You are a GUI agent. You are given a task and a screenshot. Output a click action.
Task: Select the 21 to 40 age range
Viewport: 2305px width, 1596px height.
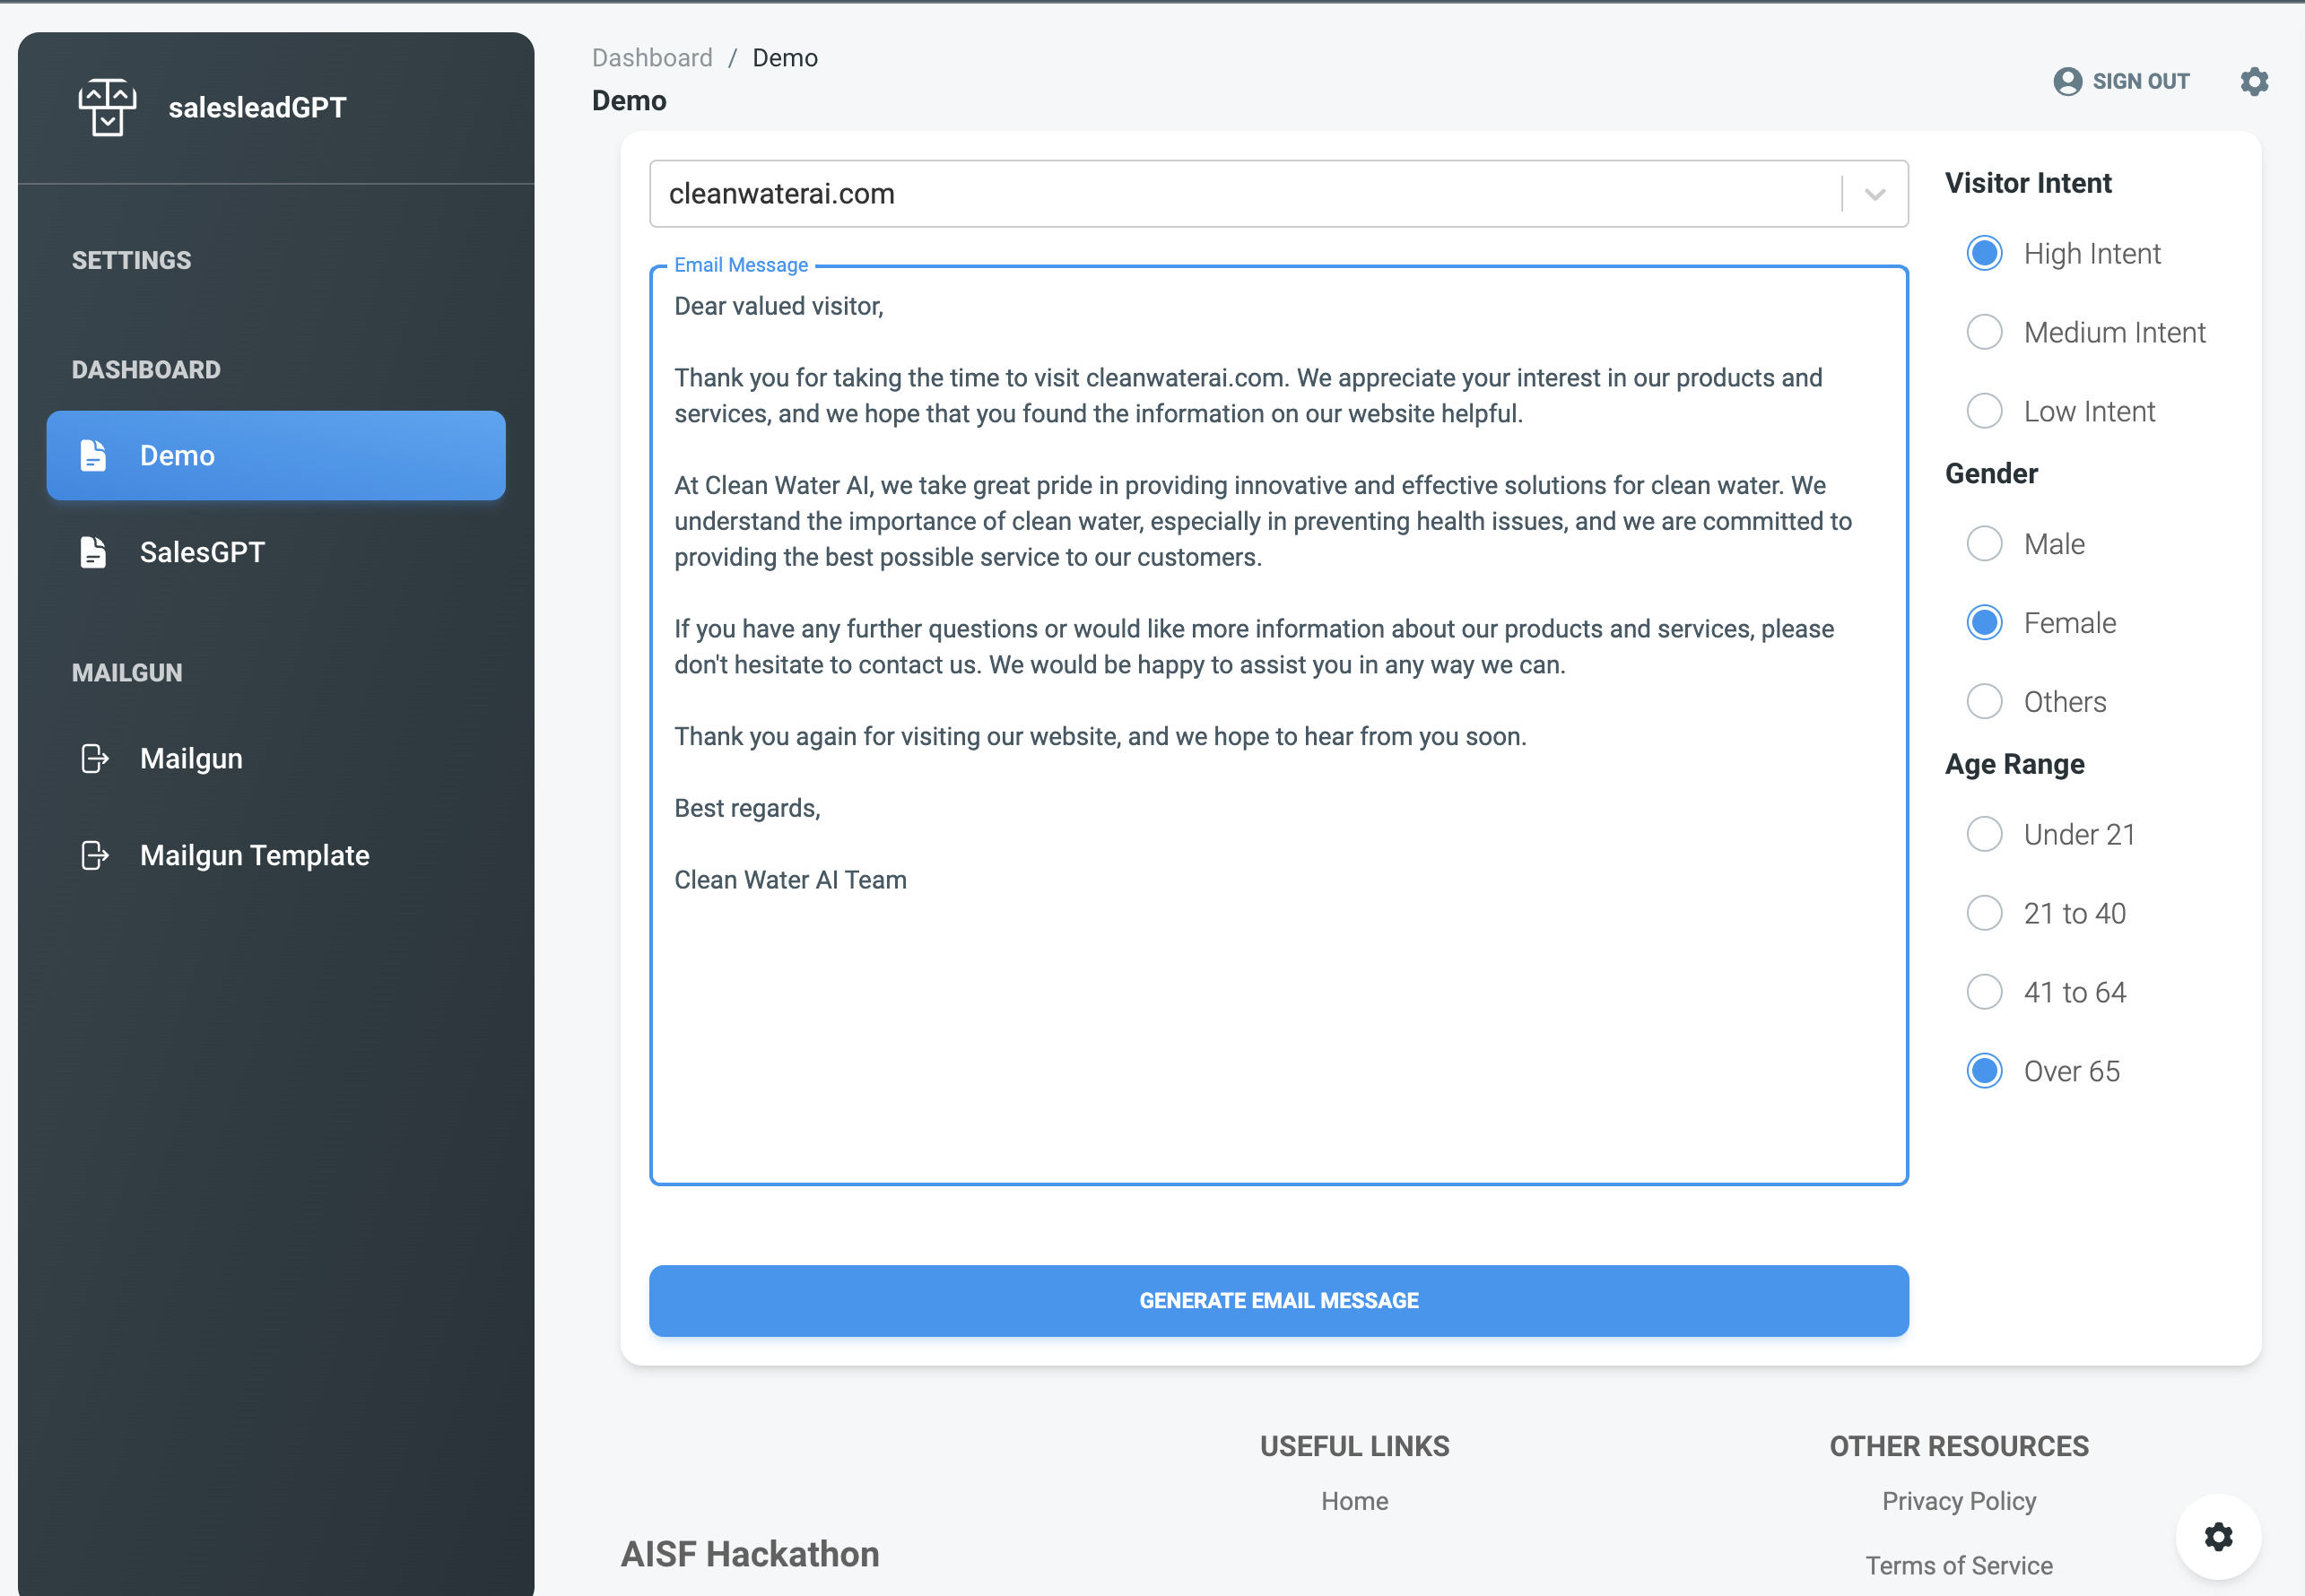pyautogui.click(x=1985, y=912)
